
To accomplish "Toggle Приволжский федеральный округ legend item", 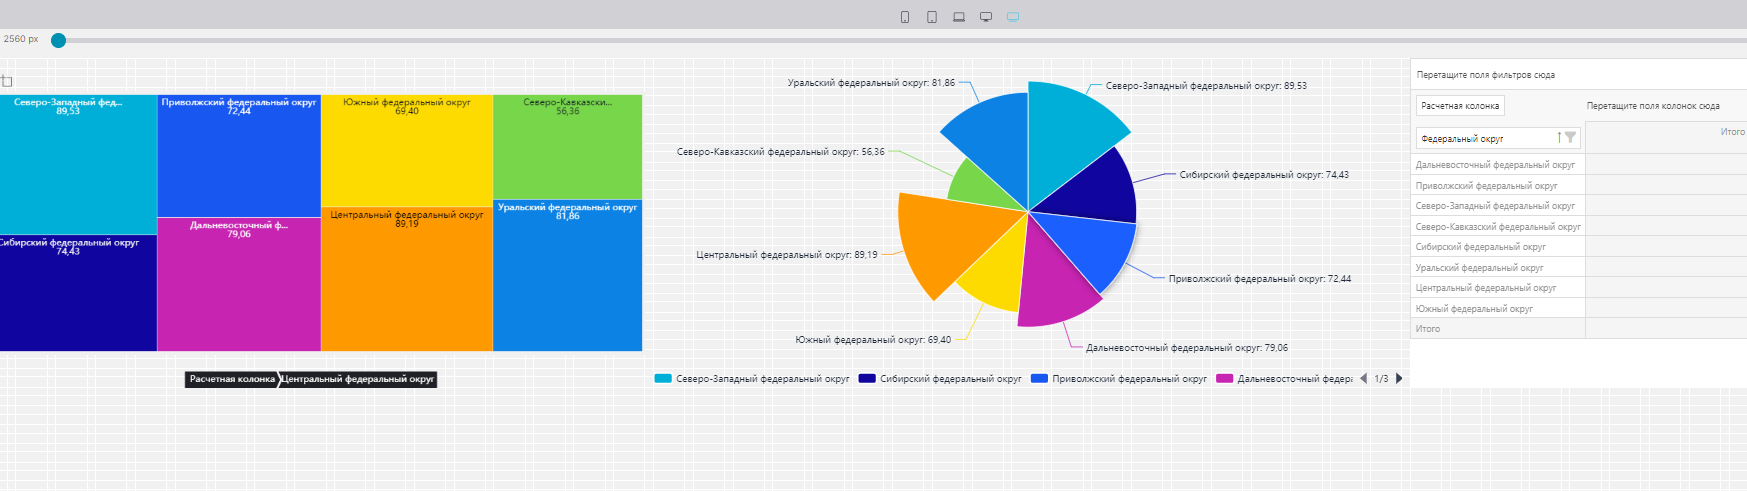I will click(1119, 379).
